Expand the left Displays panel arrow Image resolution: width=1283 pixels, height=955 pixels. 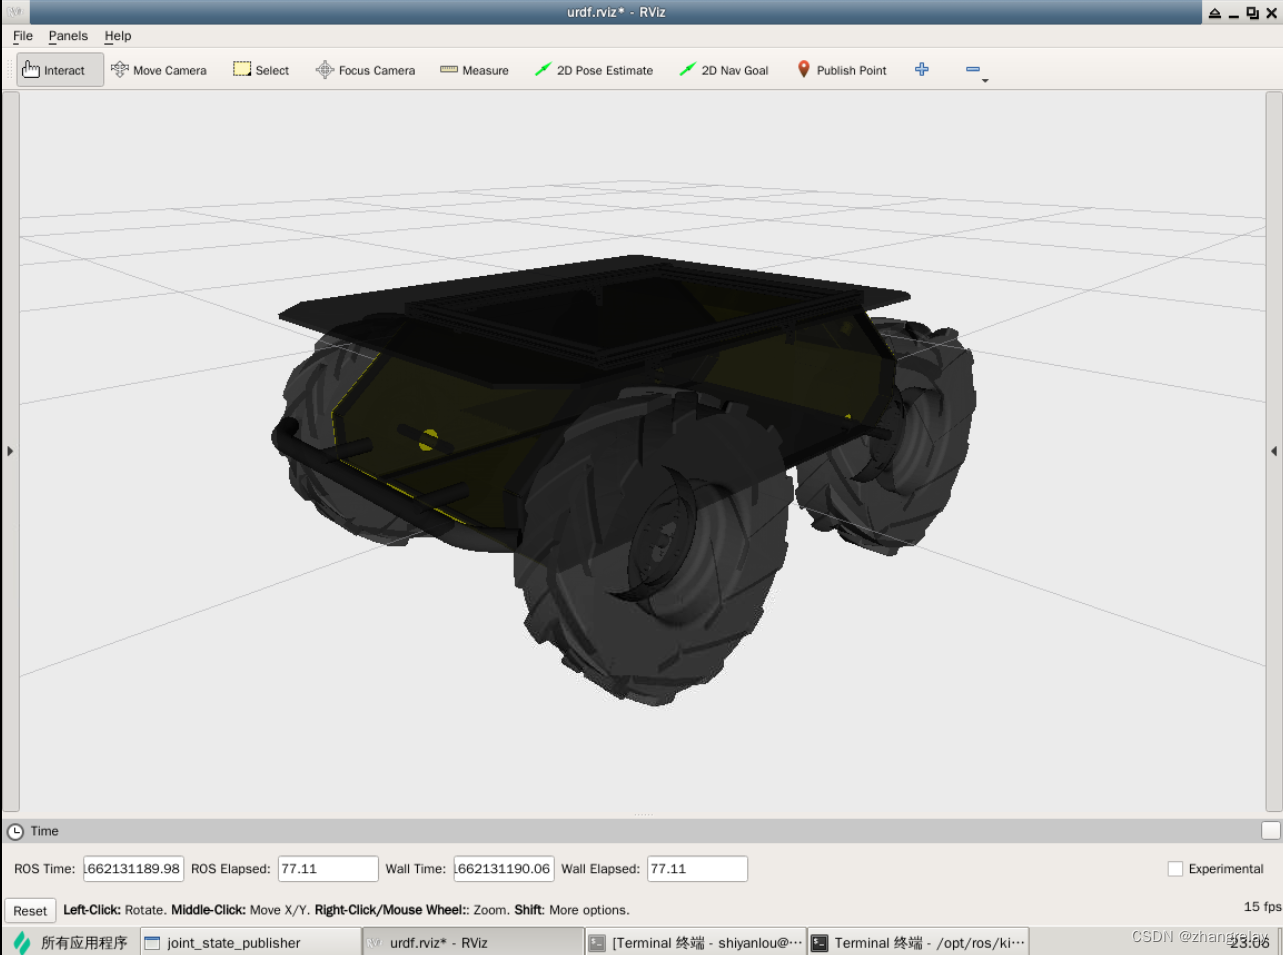10,450
